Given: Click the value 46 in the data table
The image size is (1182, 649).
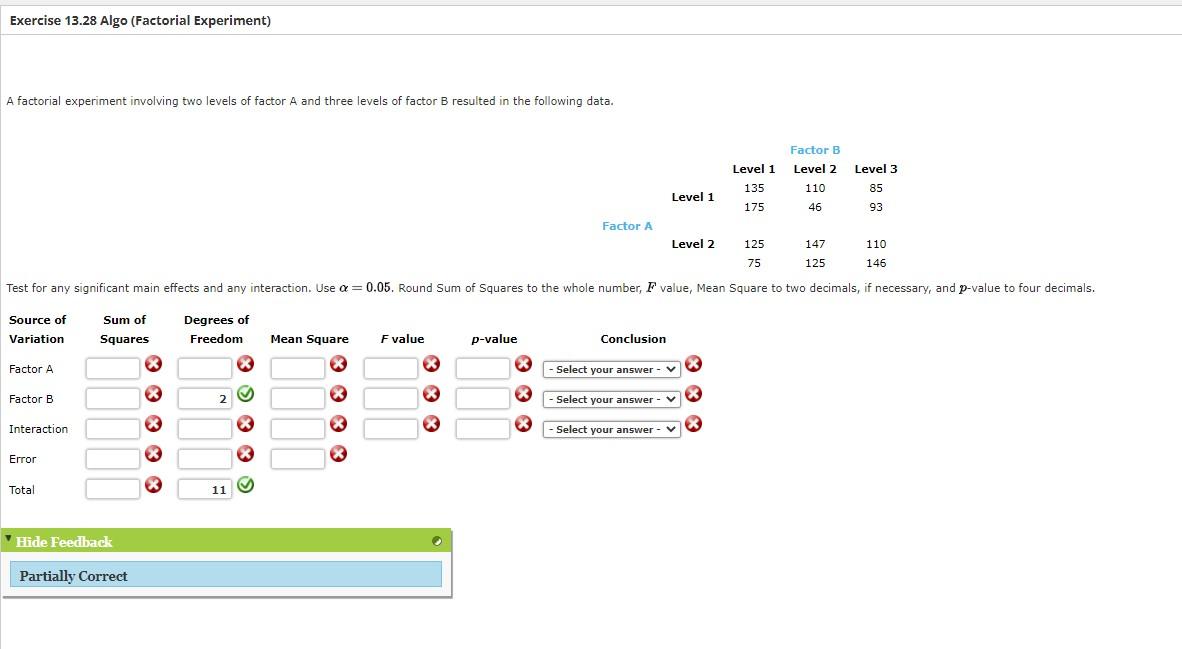Looking at the screenshot, I should tap(815, 207).
